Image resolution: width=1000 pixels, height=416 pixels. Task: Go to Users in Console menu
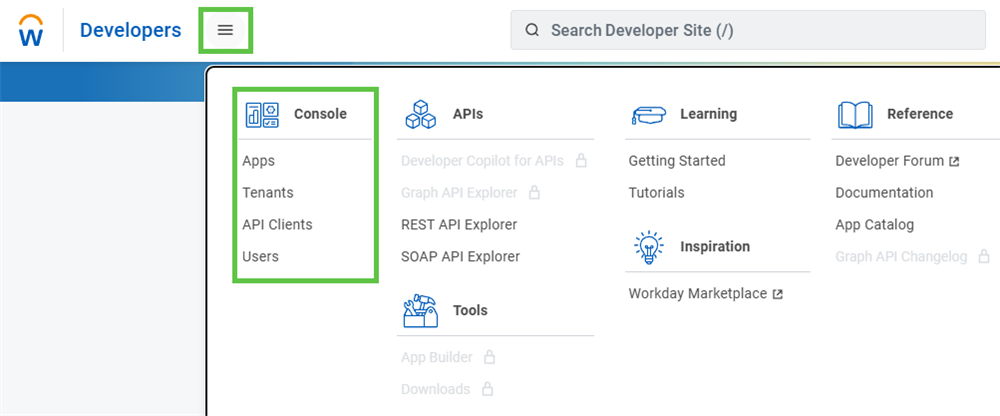click(x=260, y=256)
